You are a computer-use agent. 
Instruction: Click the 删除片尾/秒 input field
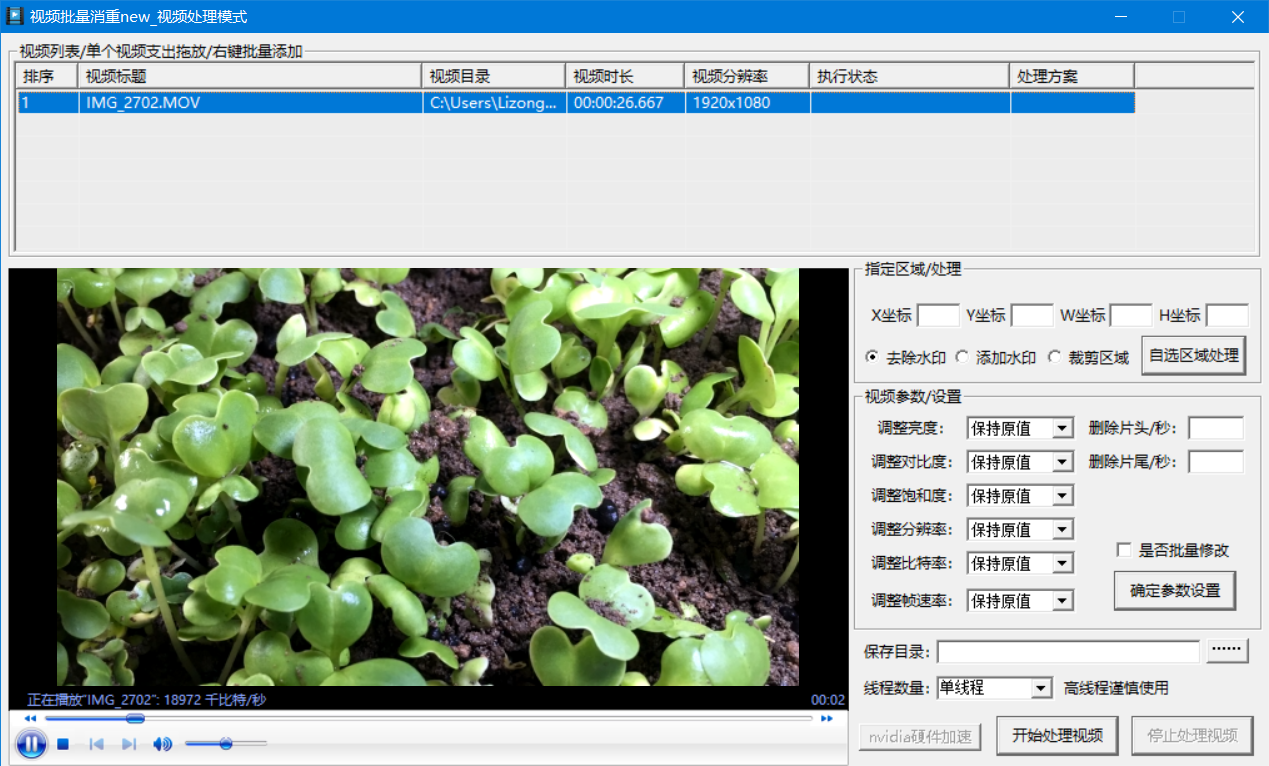(1216, 462)
